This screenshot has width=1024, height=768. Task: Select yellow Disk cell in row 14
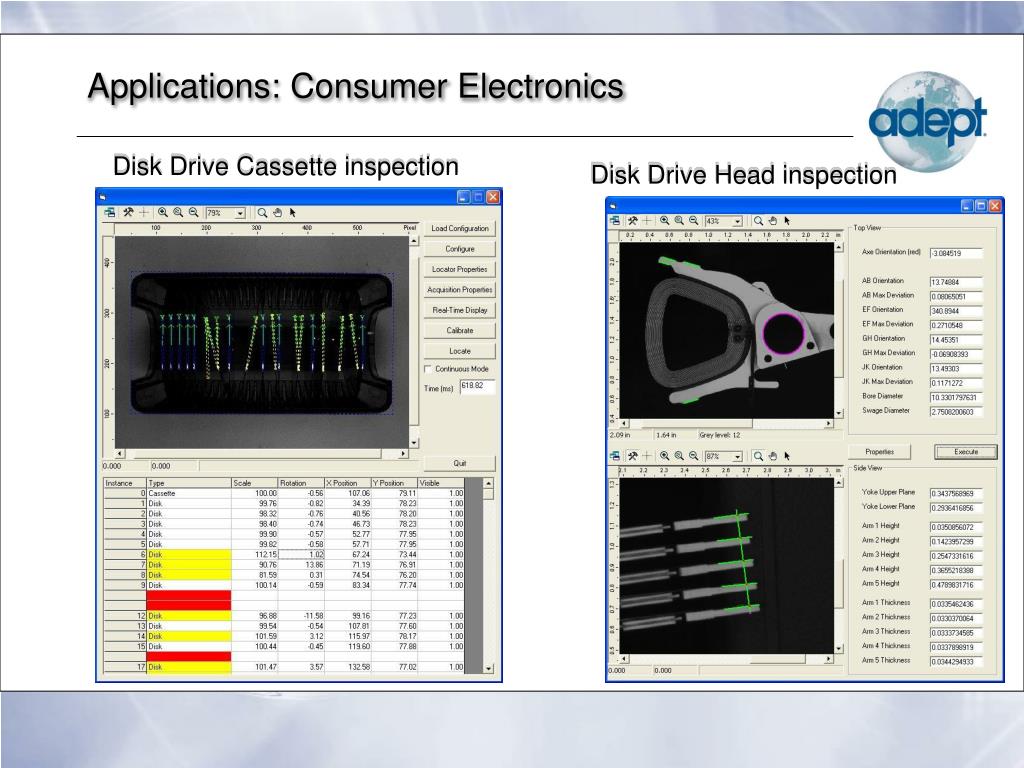(189, 636)
